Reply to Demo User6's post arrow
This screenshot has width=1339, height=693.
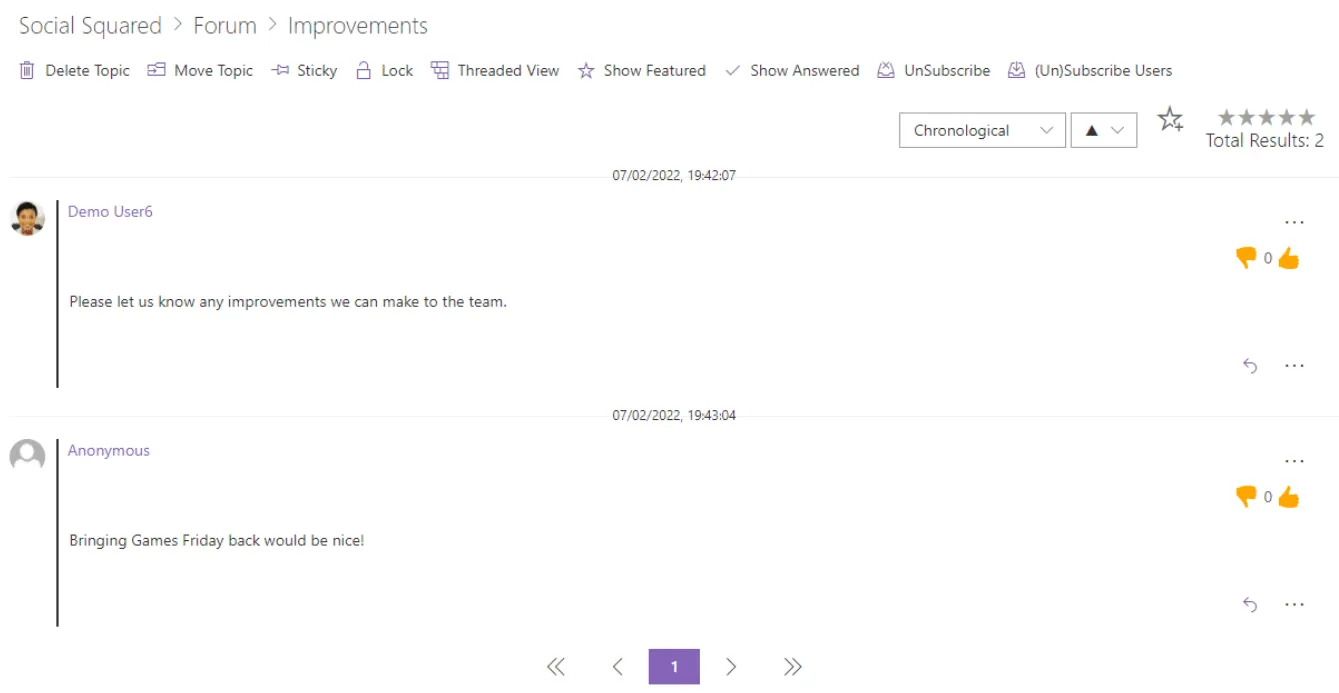tap(1250, 366)
